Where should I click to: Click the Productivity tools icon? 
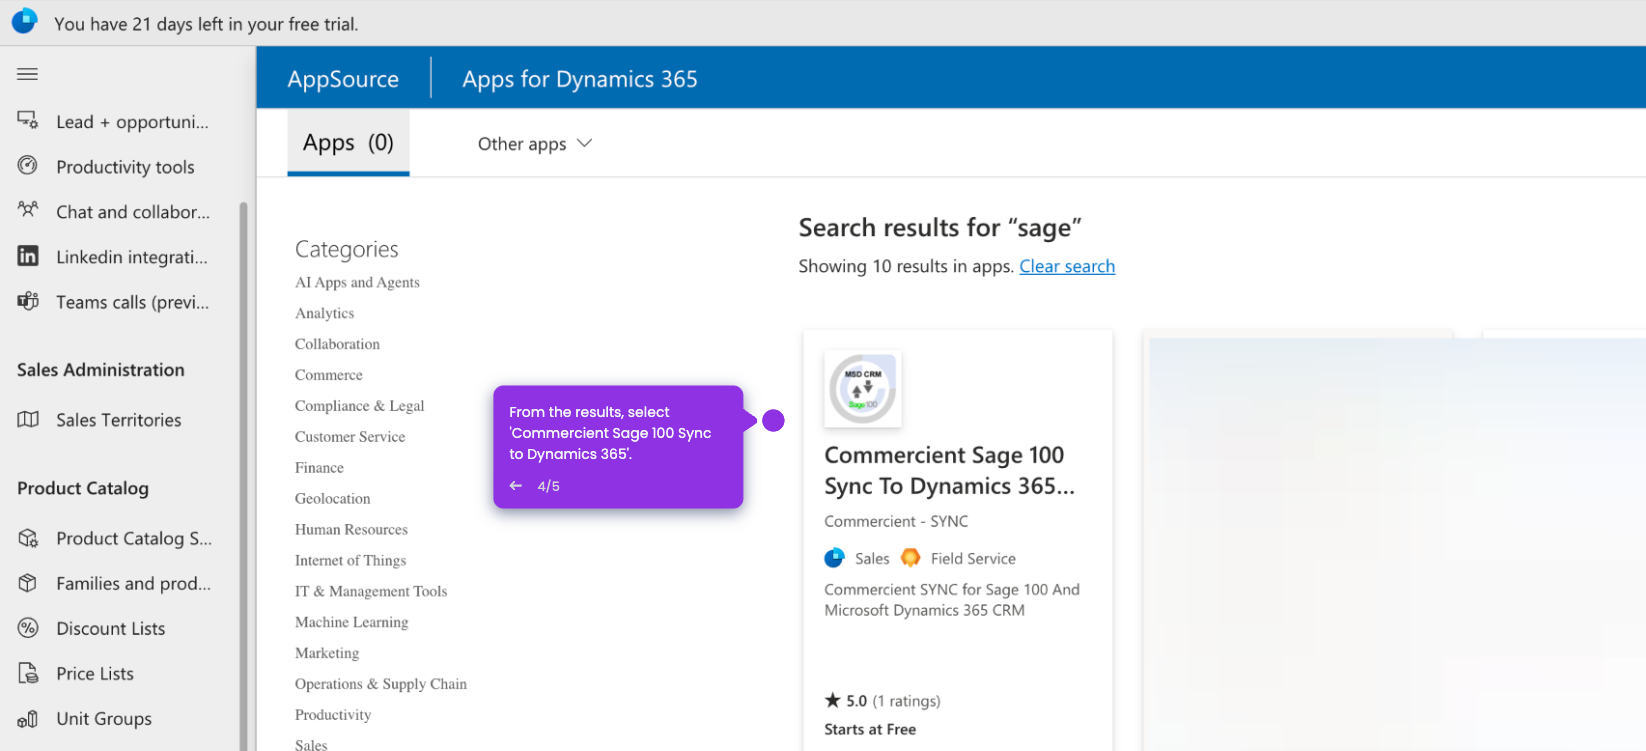pos(28,166)
